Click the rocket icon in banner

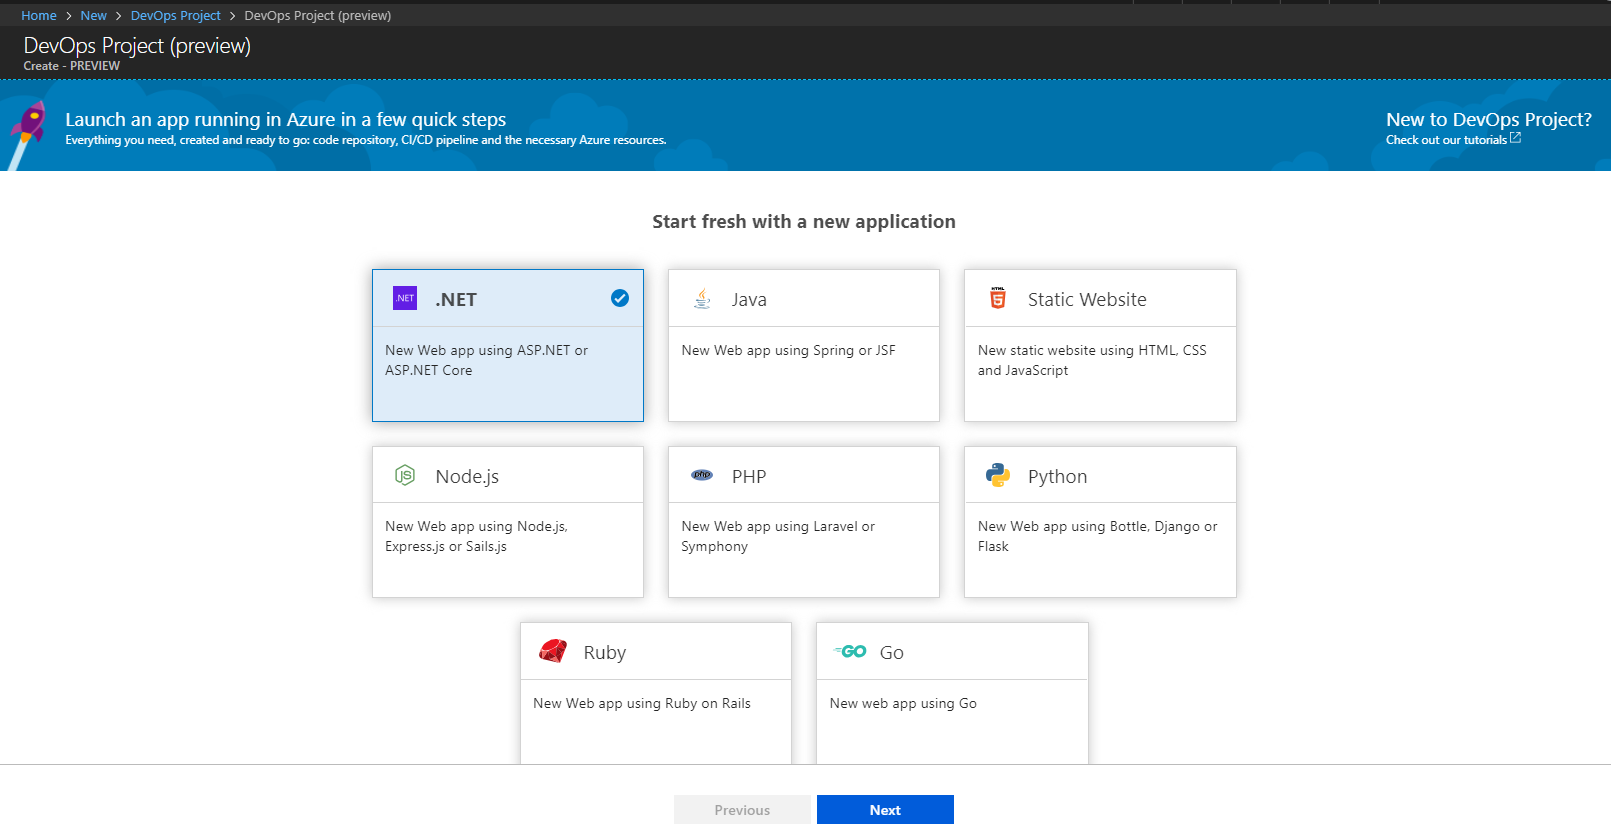coord(27,133)
